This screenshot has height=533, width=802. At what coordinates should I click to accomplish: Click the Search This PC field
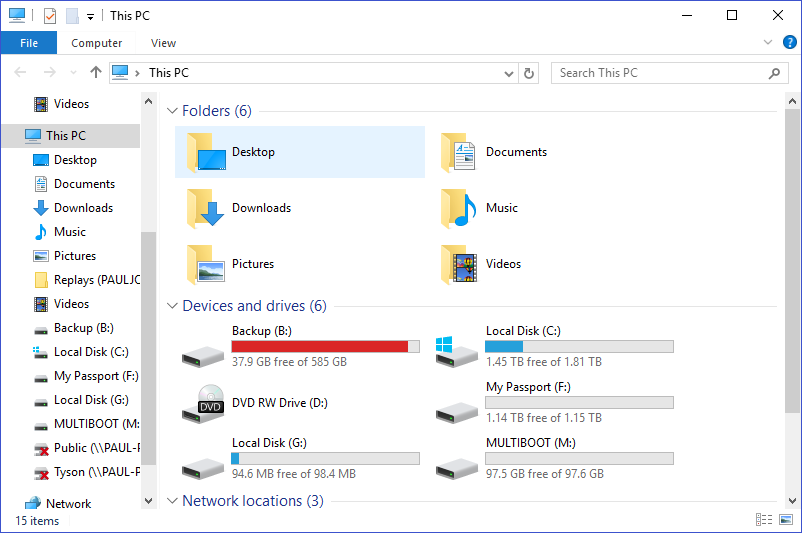[x=662, y=73]
